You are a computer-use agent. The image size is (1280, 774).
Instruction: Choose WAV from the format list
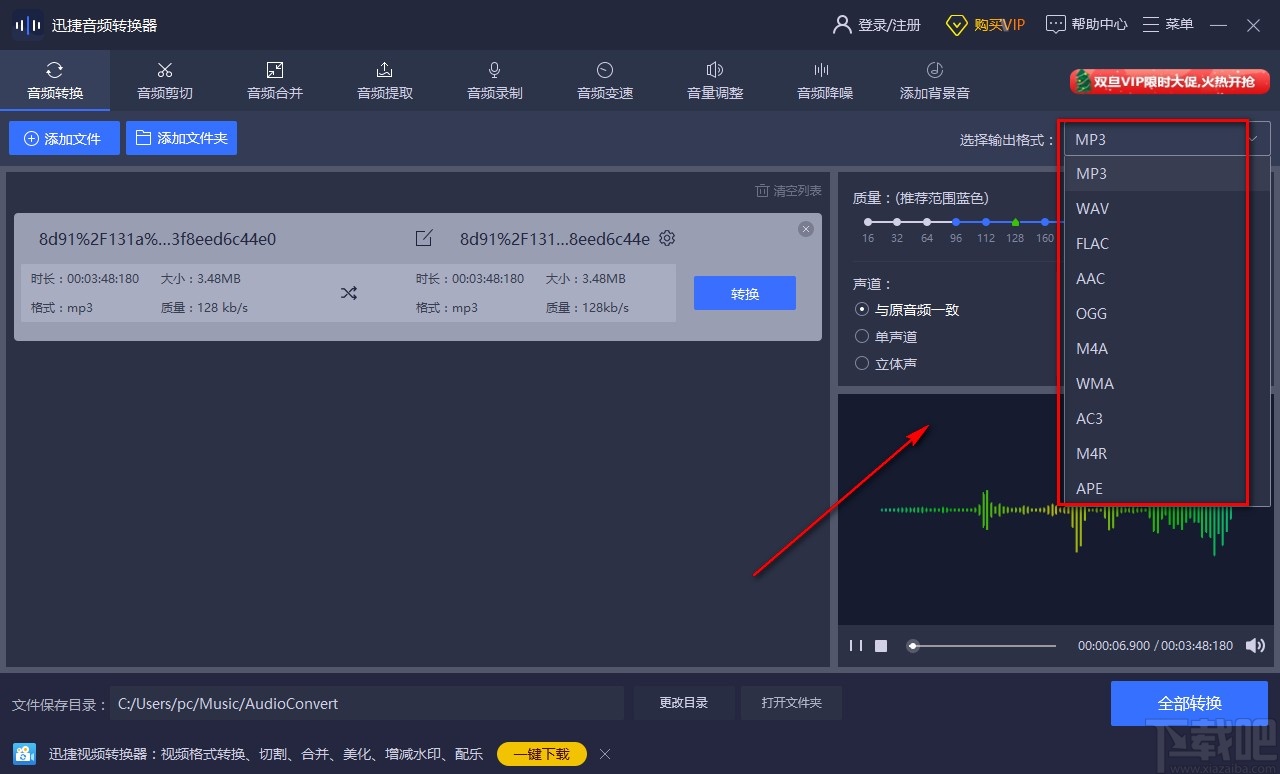(1092, 208)
